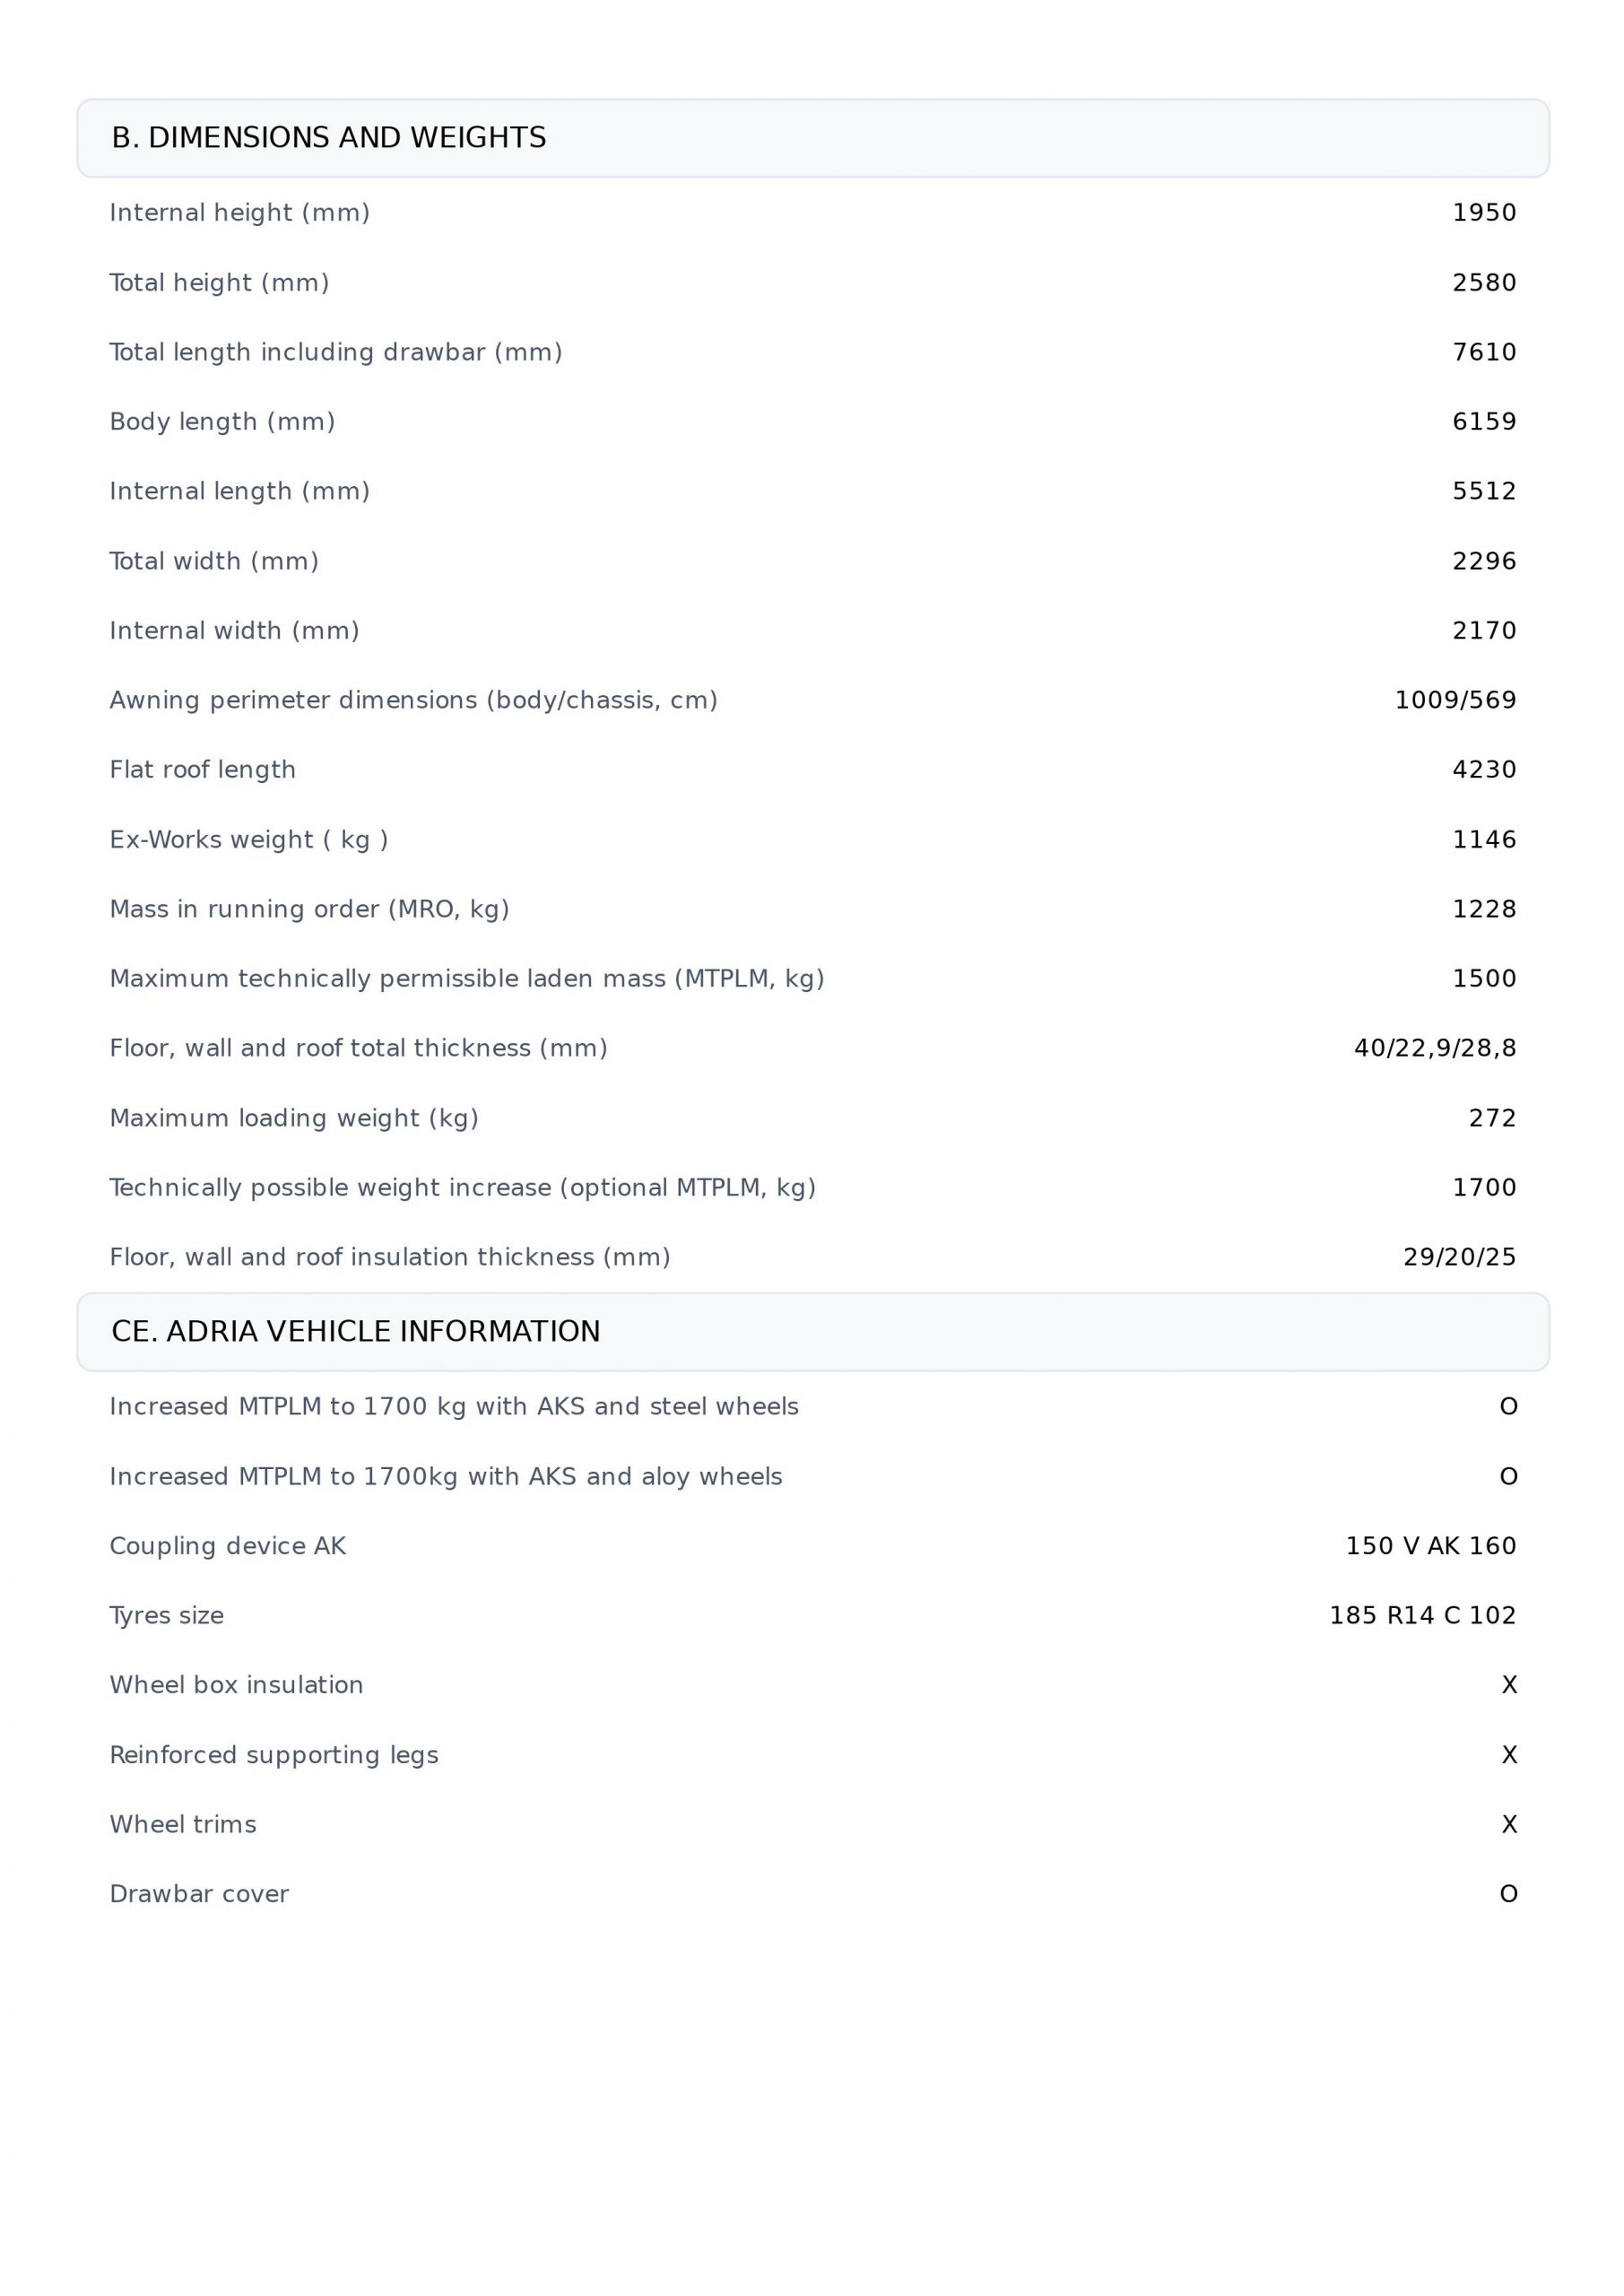This screenshot has height=2296, width=1624.
Task: Click the Flat roof length label
Action: 203,770
